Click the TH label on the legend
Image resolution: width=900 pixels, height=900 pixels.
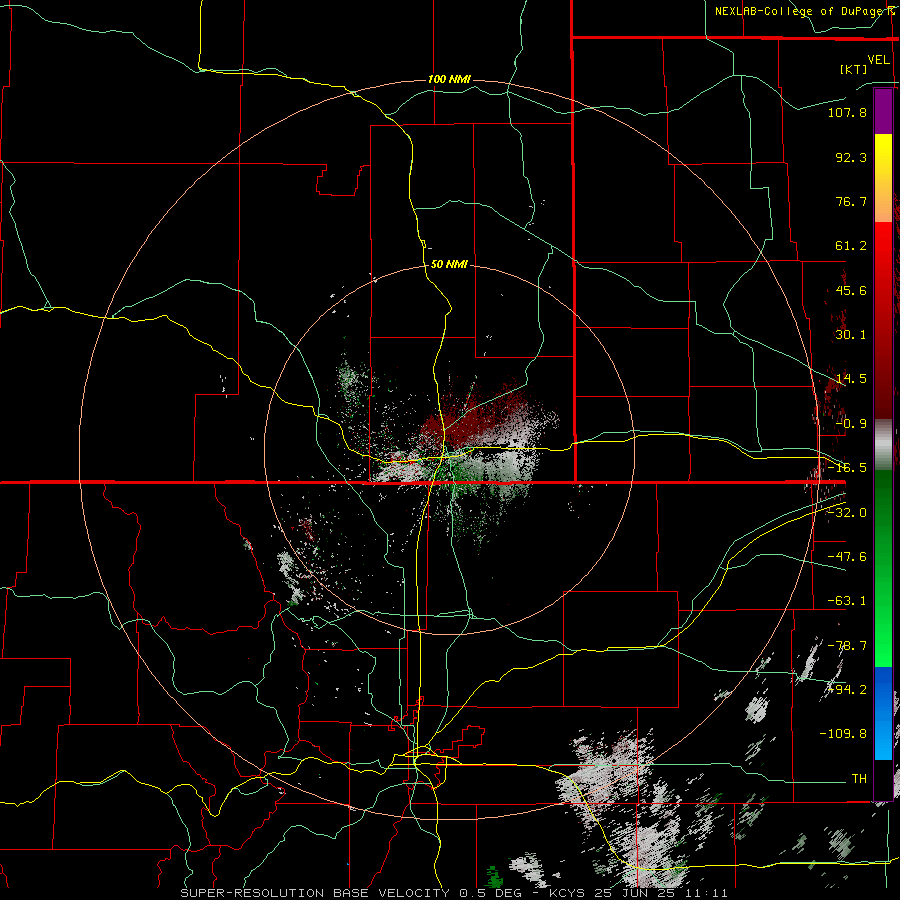click(x=859, y=779)
